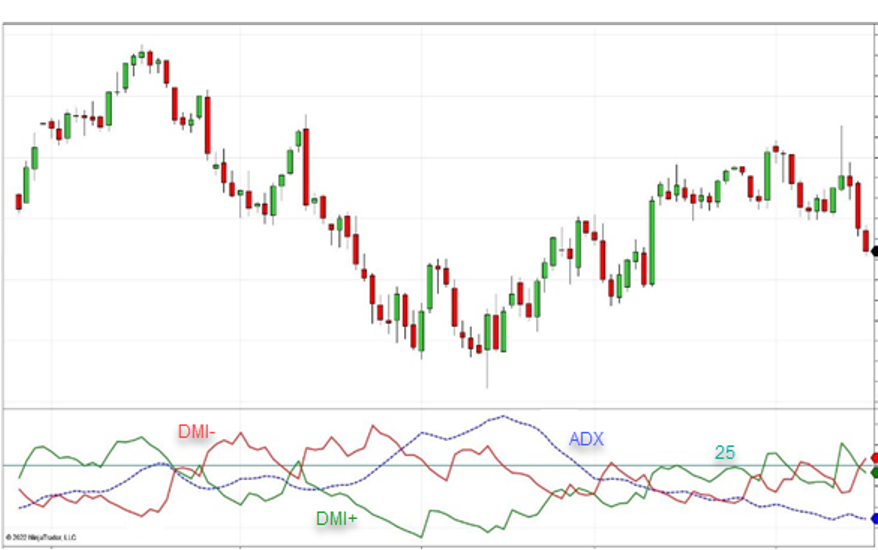The height and width of the screenshot is (550, 878).
Task: Click the black title bar at the top
Action: click(440, 11)
